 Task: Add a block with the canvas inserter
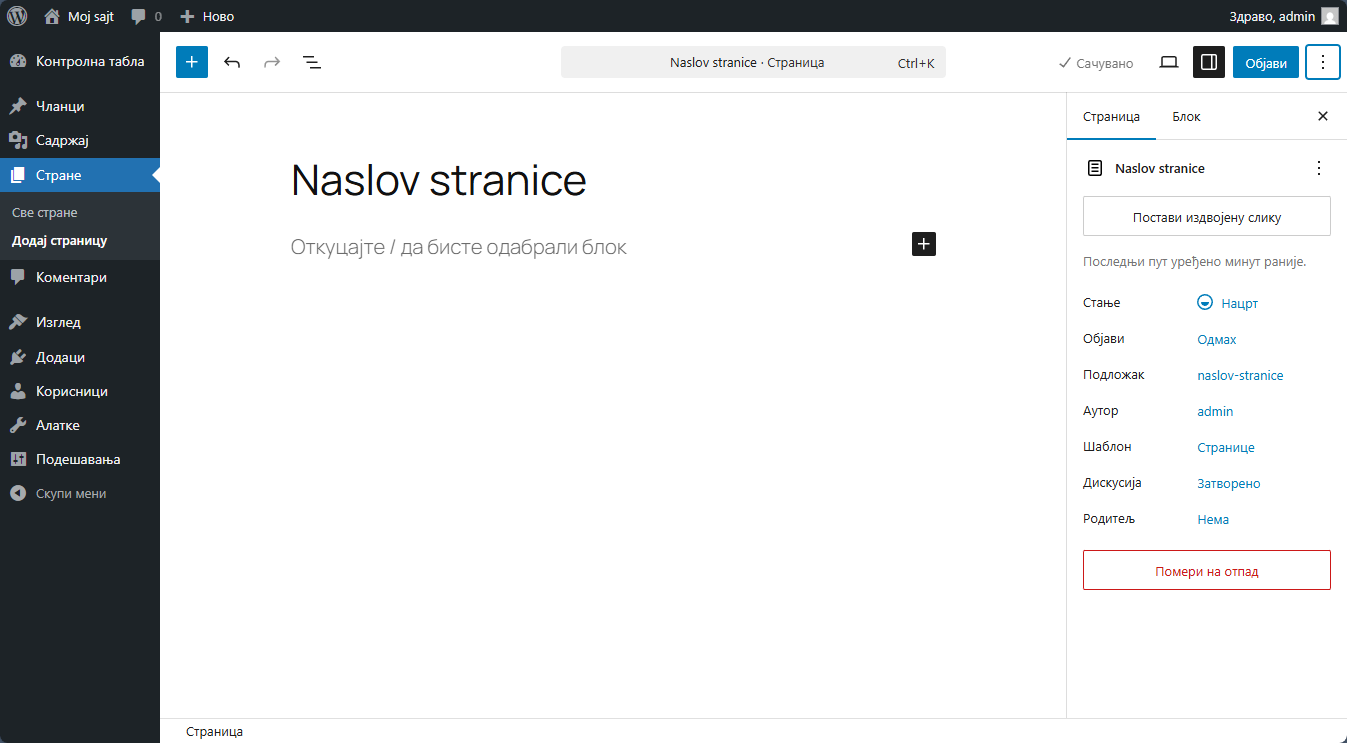click(923, 243)
